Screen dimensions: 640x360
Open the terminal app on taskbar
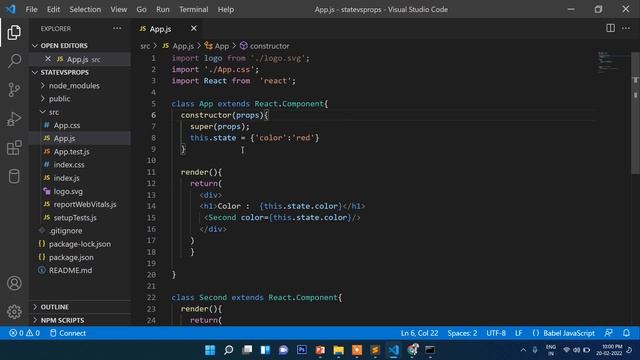430,350
